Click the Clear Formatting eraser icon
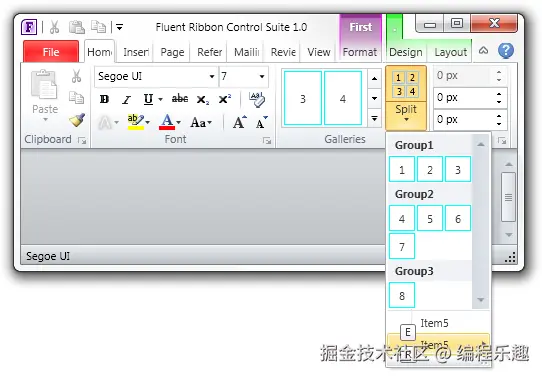Viewport: 542px width, 376px height. (x=257, y=100)
